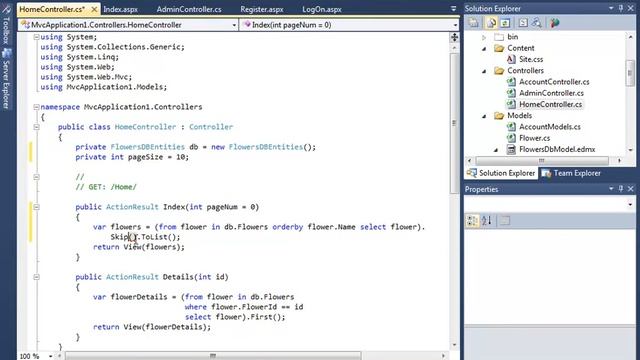Select Flower.cs in Solution Explorer
Image resolution: width=640 pixels, height=360 pixels.
pos(534,138)
